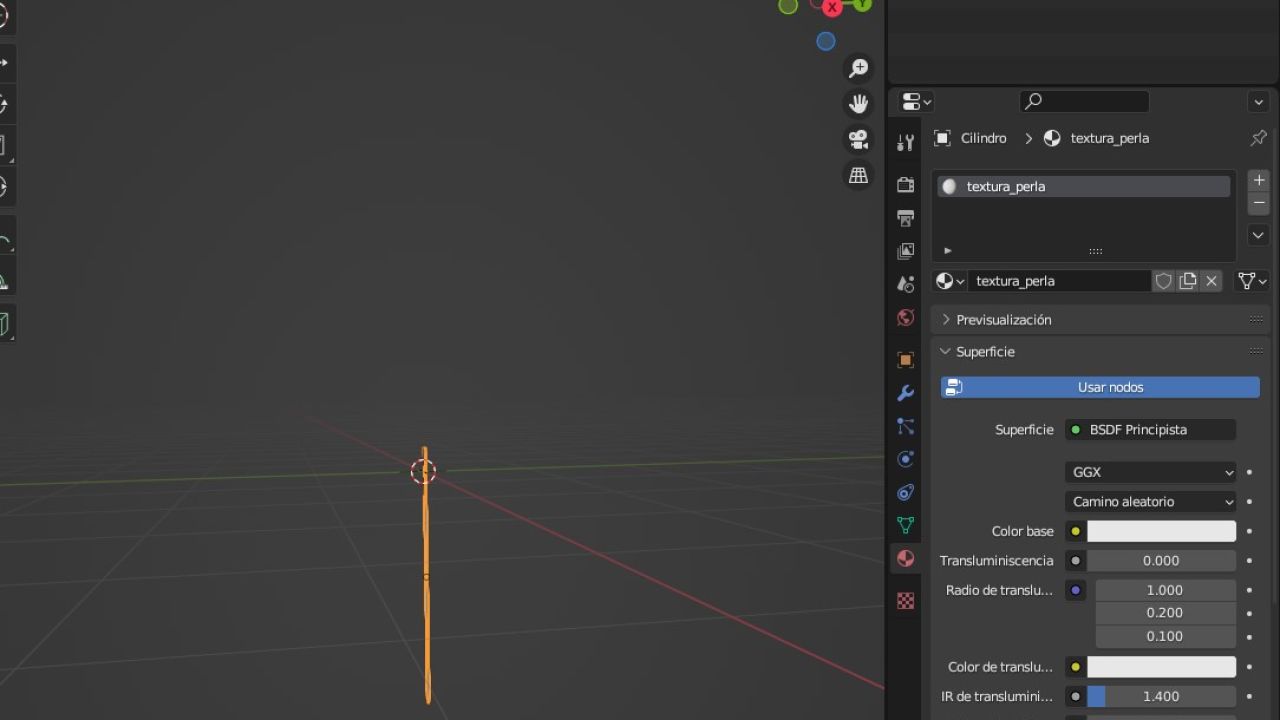1280x720 pixels.
Task: Open the properties editor type dropdown
Action: pyautogui.click(x=916, y=102)
